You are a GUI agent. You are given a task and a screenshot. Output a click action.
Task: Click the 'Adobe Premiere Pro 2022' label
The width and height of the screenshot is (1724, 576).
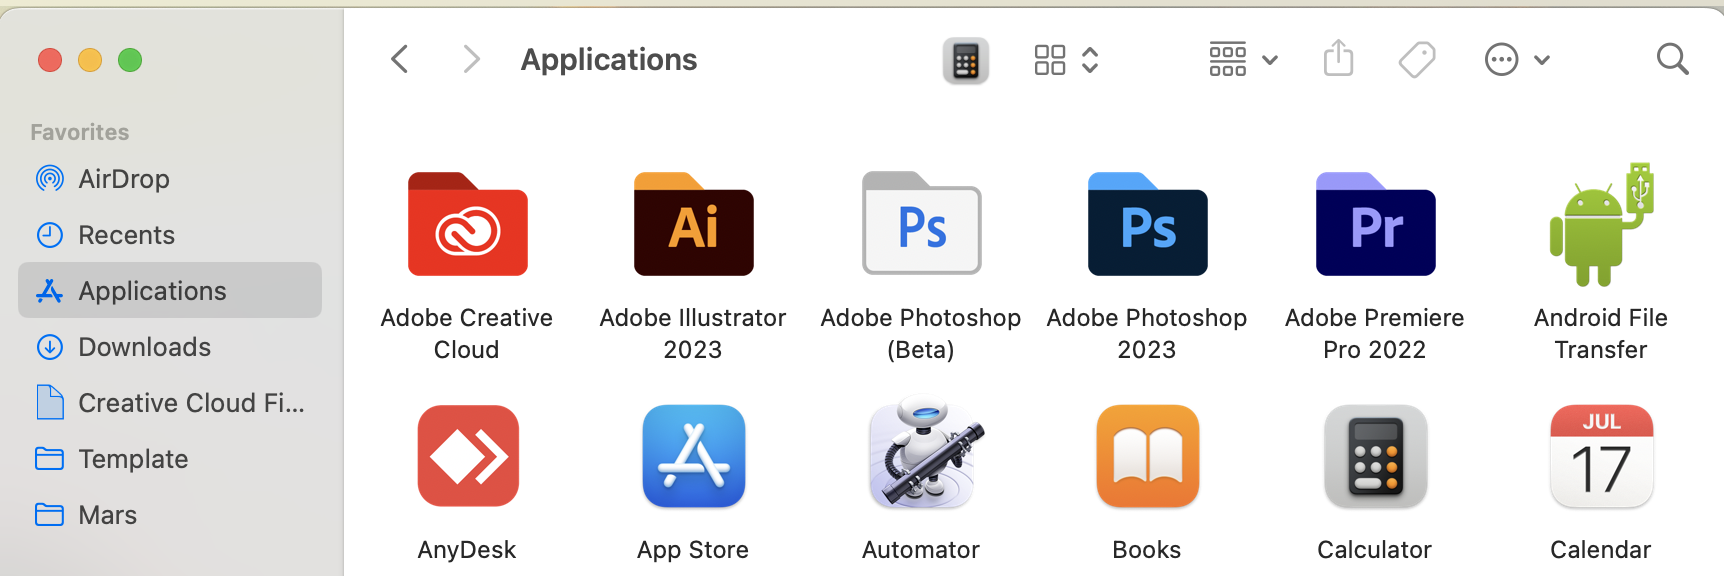(x=1375, y=333)
